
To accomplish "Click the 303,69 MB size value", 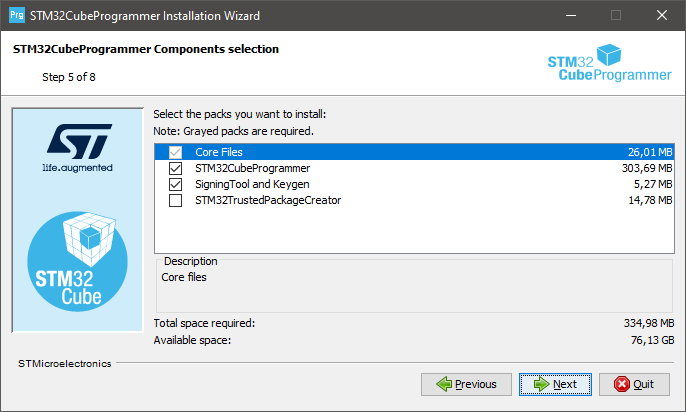I will [647, 168].
